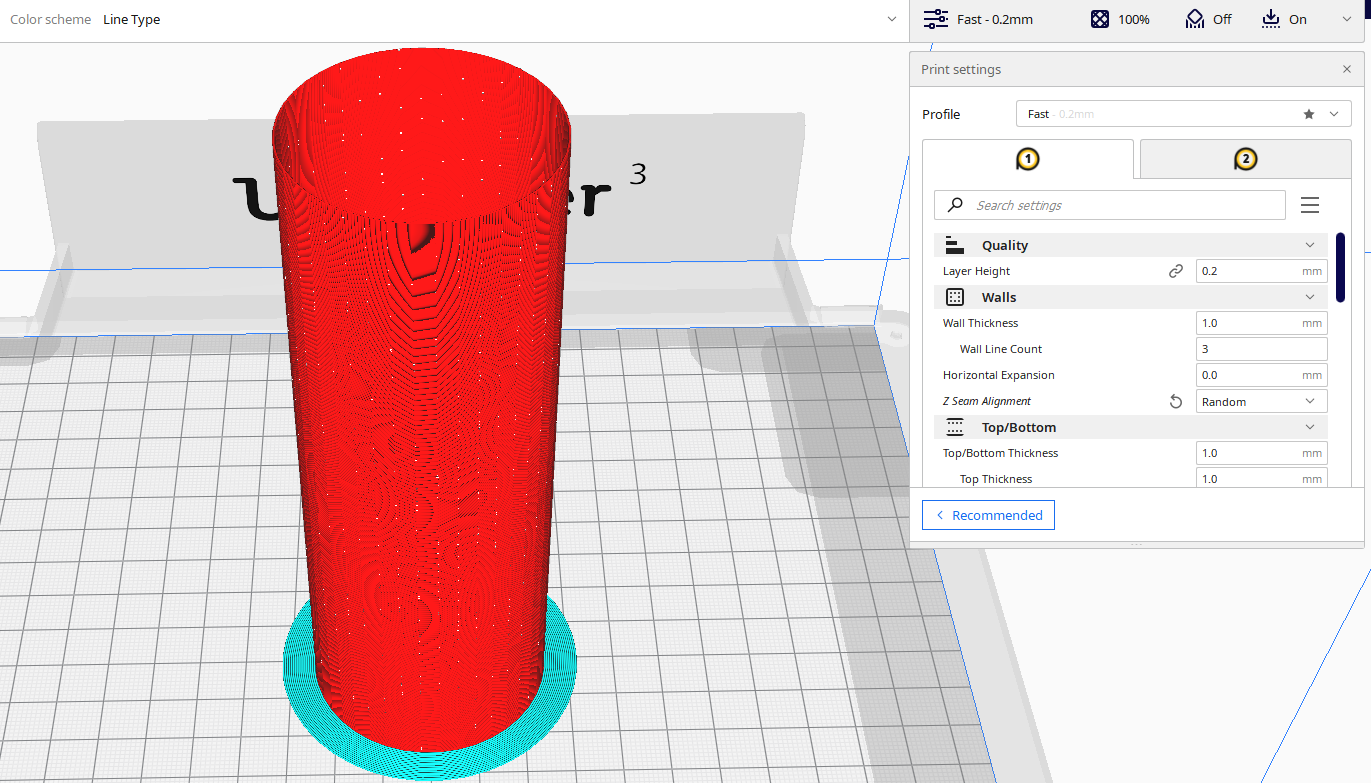The width and height of the screenshot is (1371, 783).
Task: Click the link icon beside Layer Height
Action: point(1176,271)
